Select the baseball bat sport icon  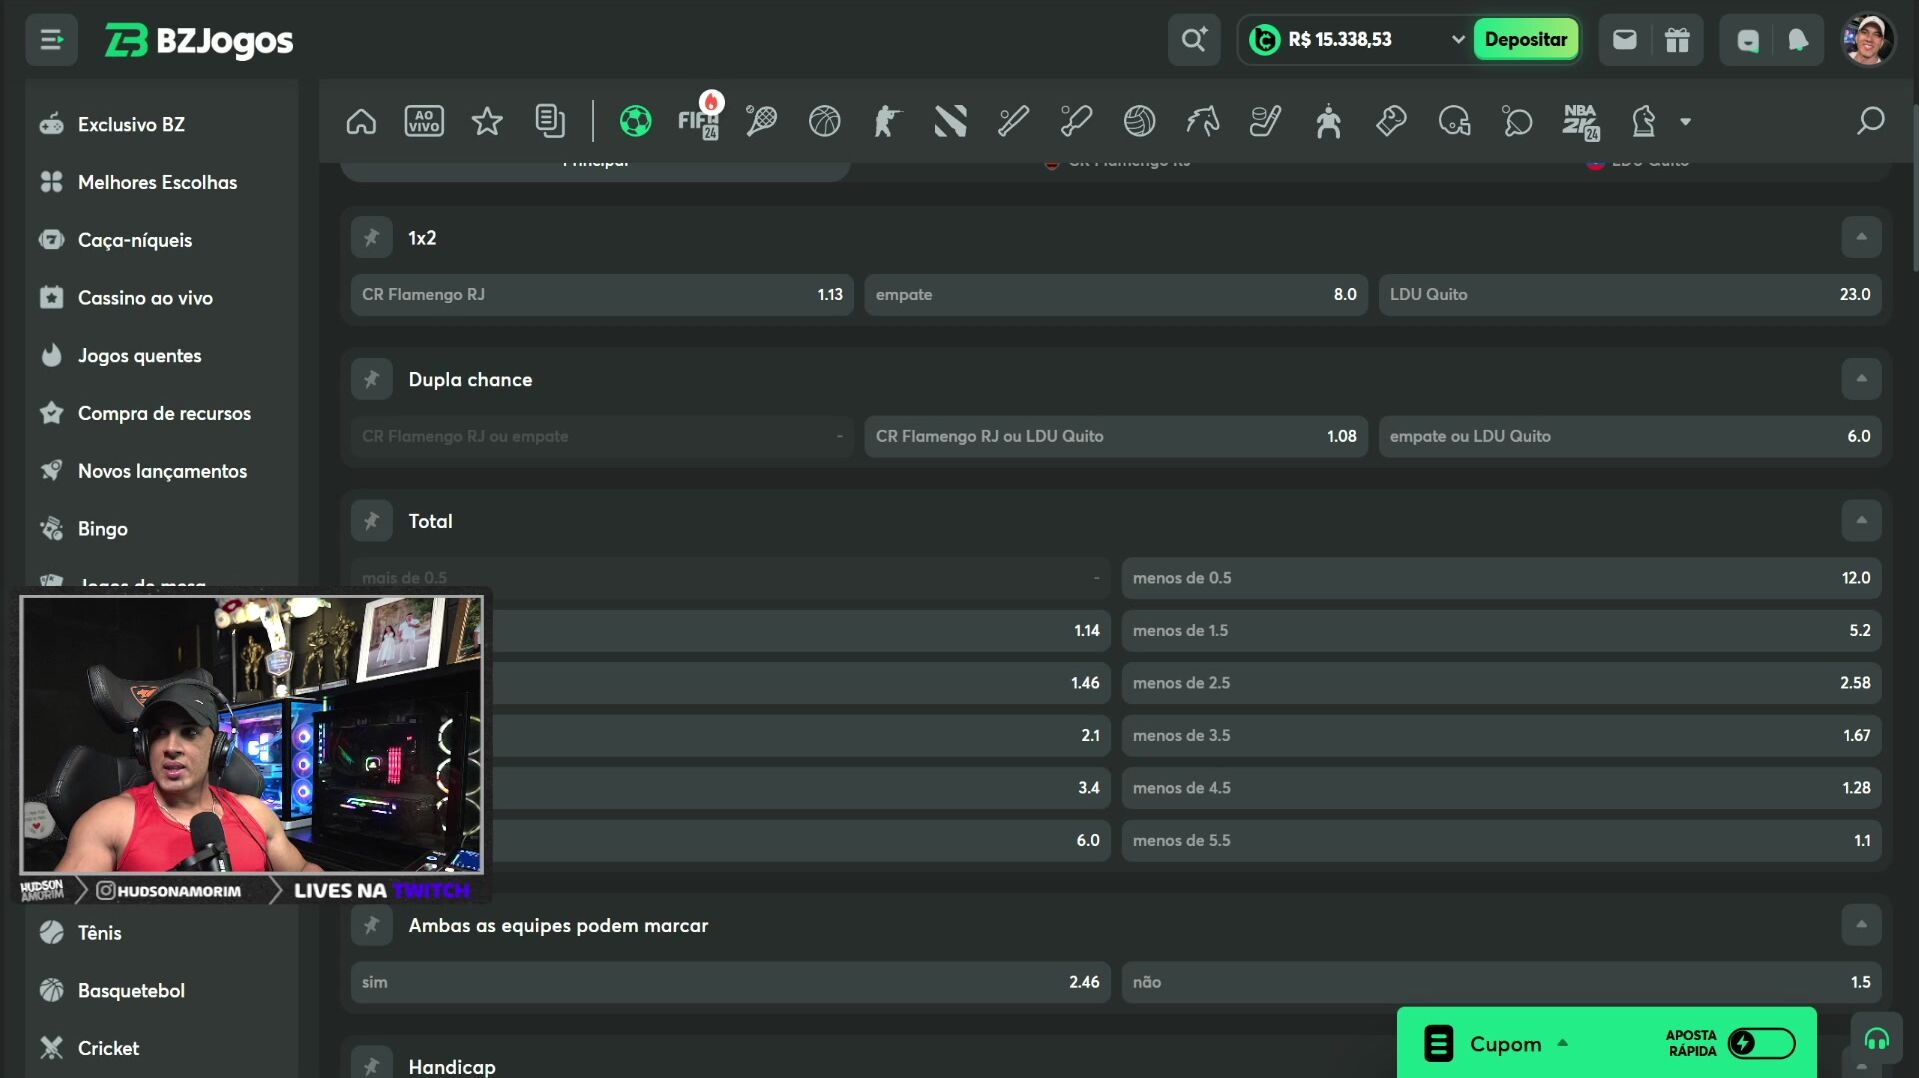pos(1013,122)
